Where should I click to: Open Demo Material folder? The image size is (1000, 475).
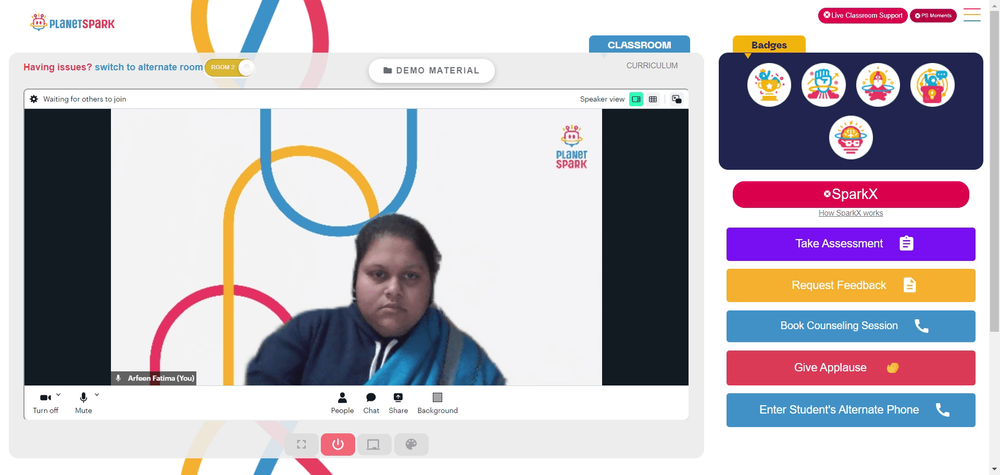432,71
